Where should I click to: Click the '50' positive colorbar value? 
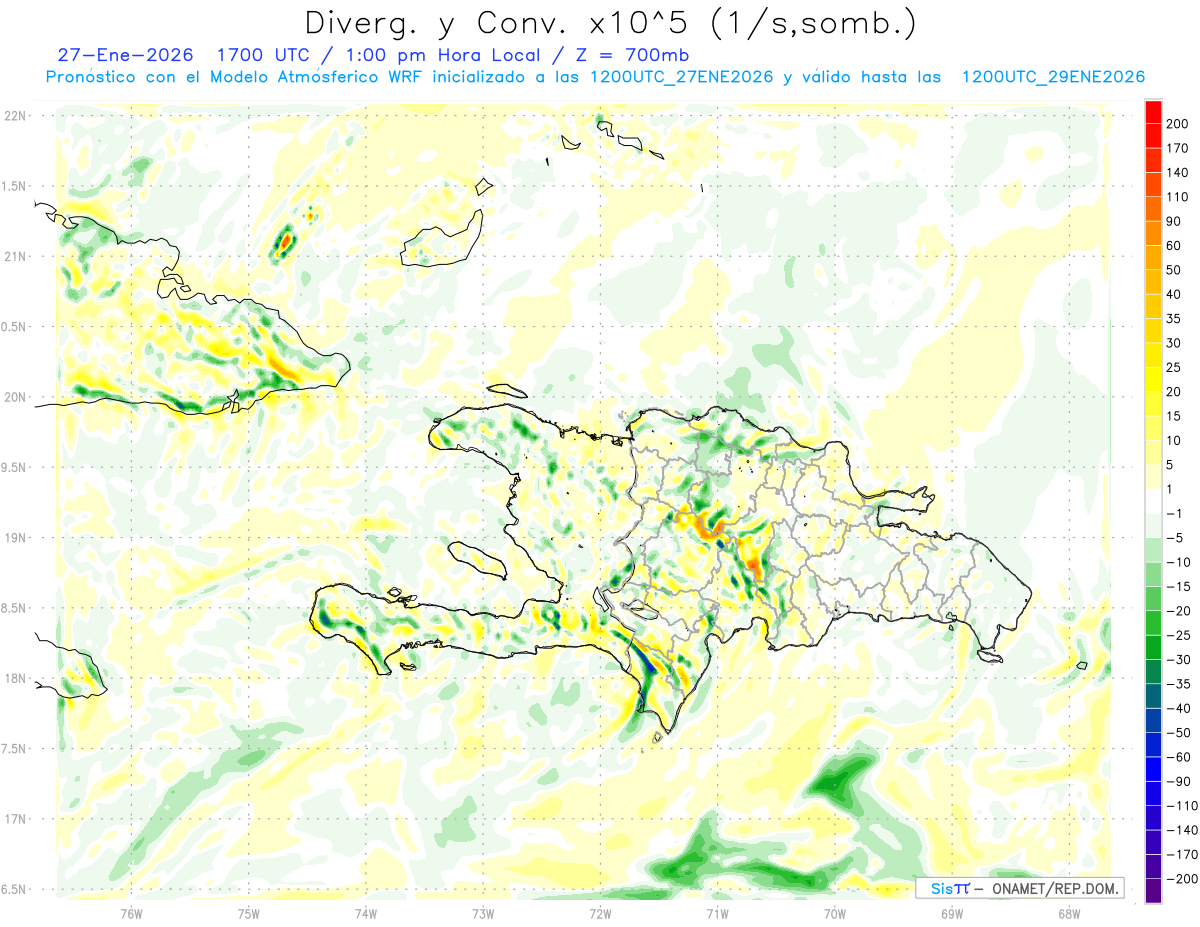(1175, 270)
